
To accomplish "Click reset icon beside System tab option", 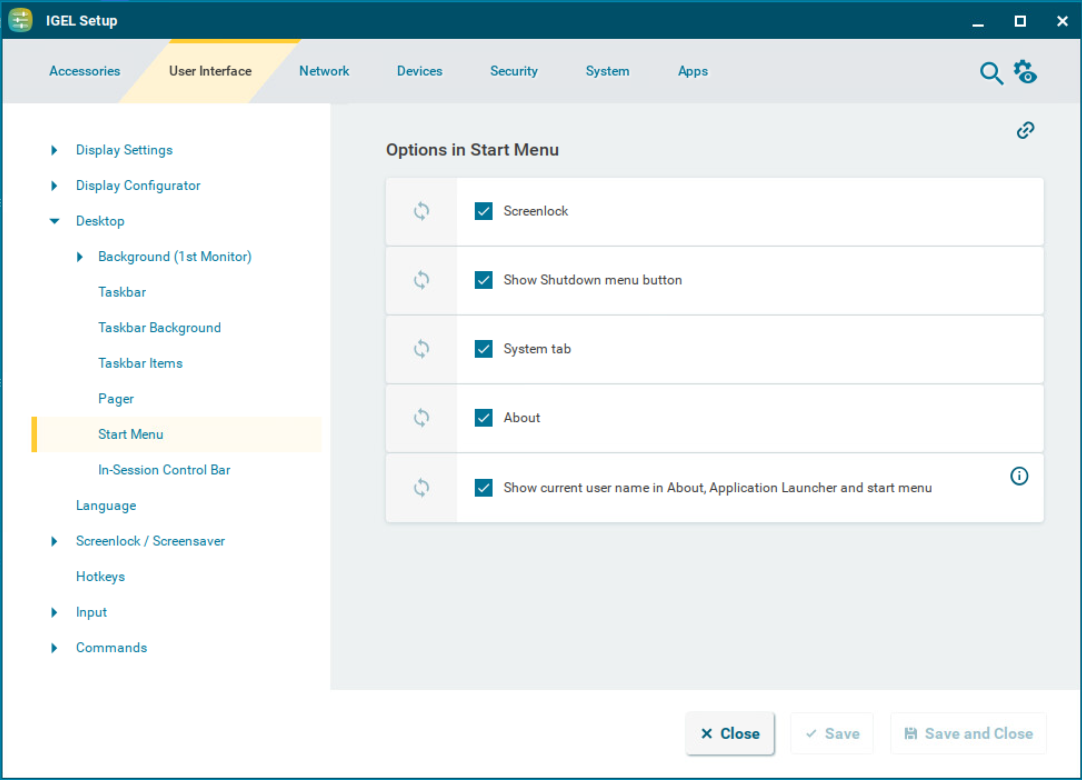I will click(x=422, y=349).
